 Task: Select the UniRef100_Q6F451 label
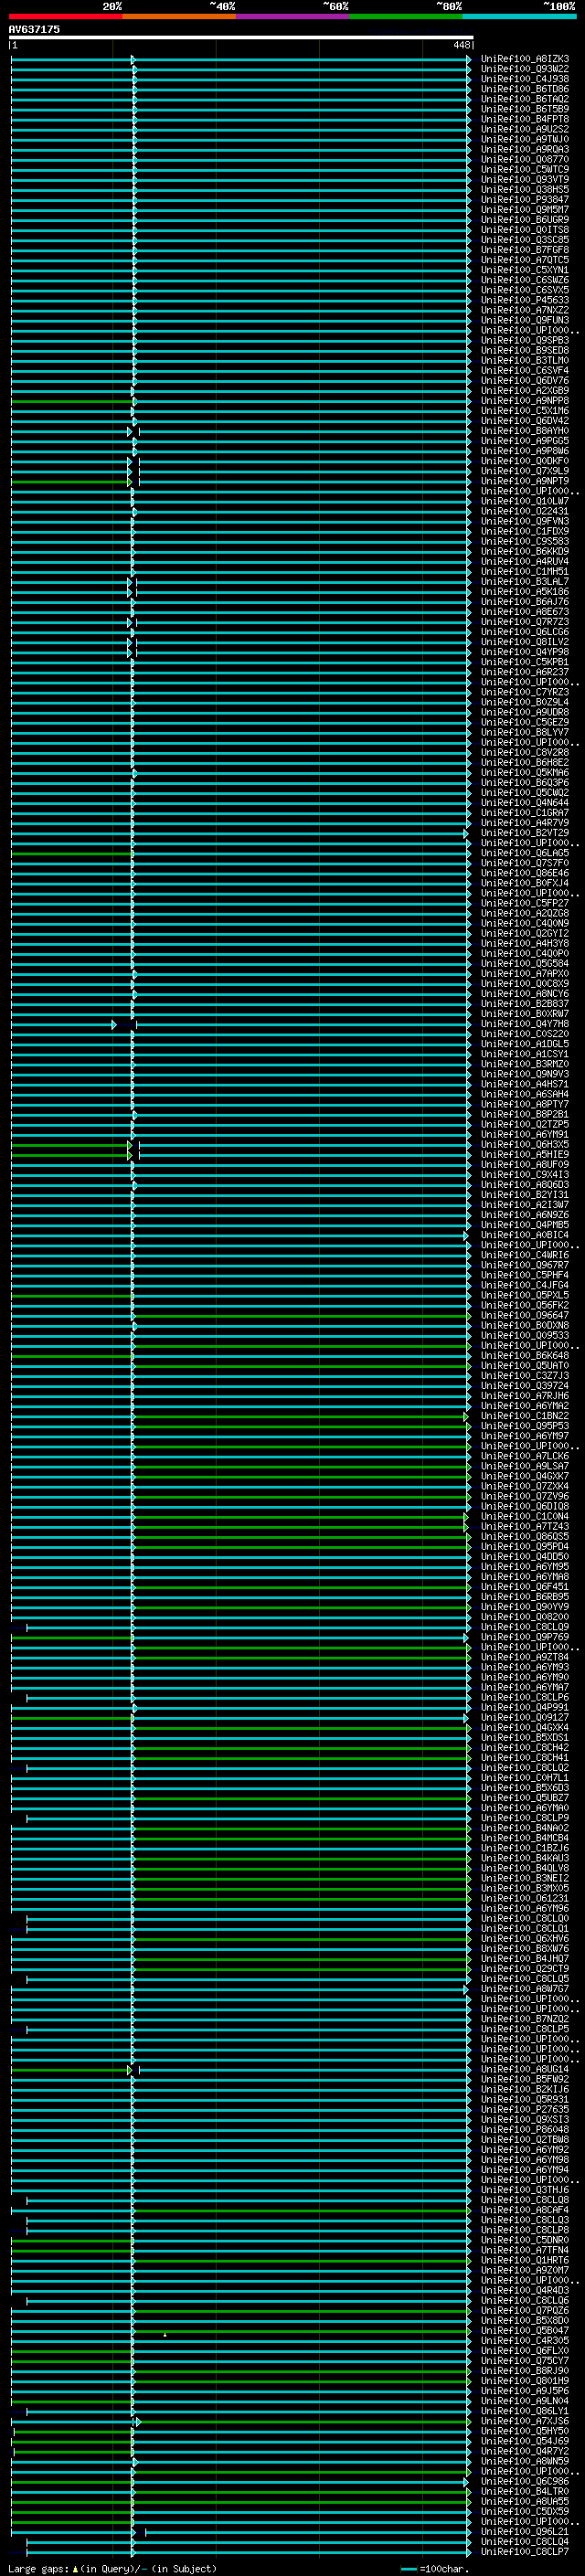click(x=525, y=1587)
